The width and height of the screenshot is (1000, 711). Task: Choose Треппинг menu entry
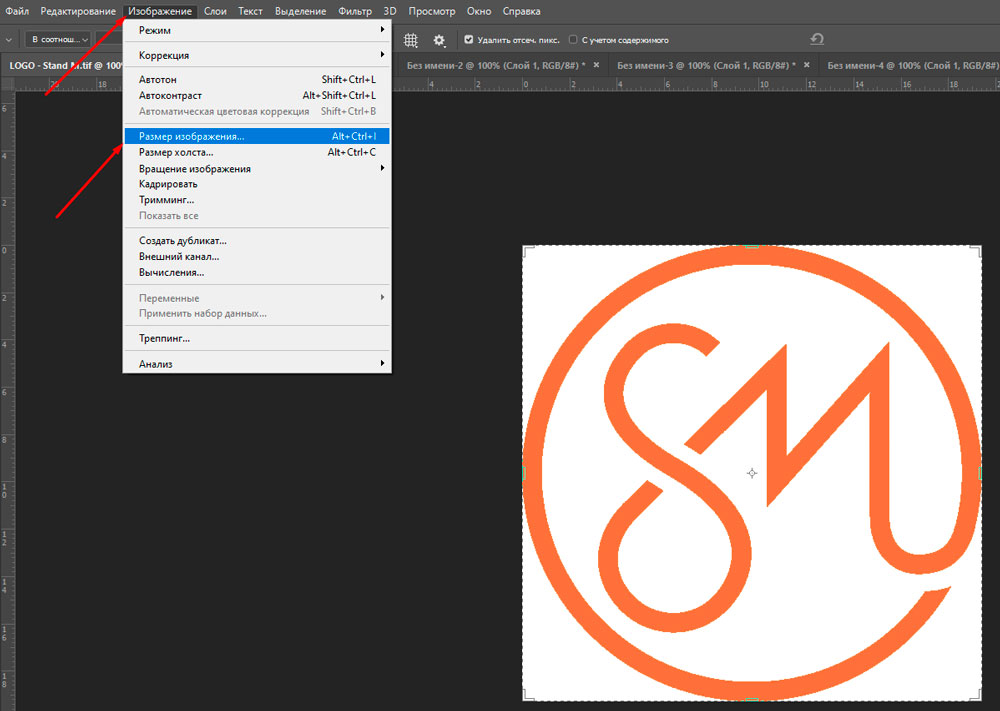click(256, 338)
